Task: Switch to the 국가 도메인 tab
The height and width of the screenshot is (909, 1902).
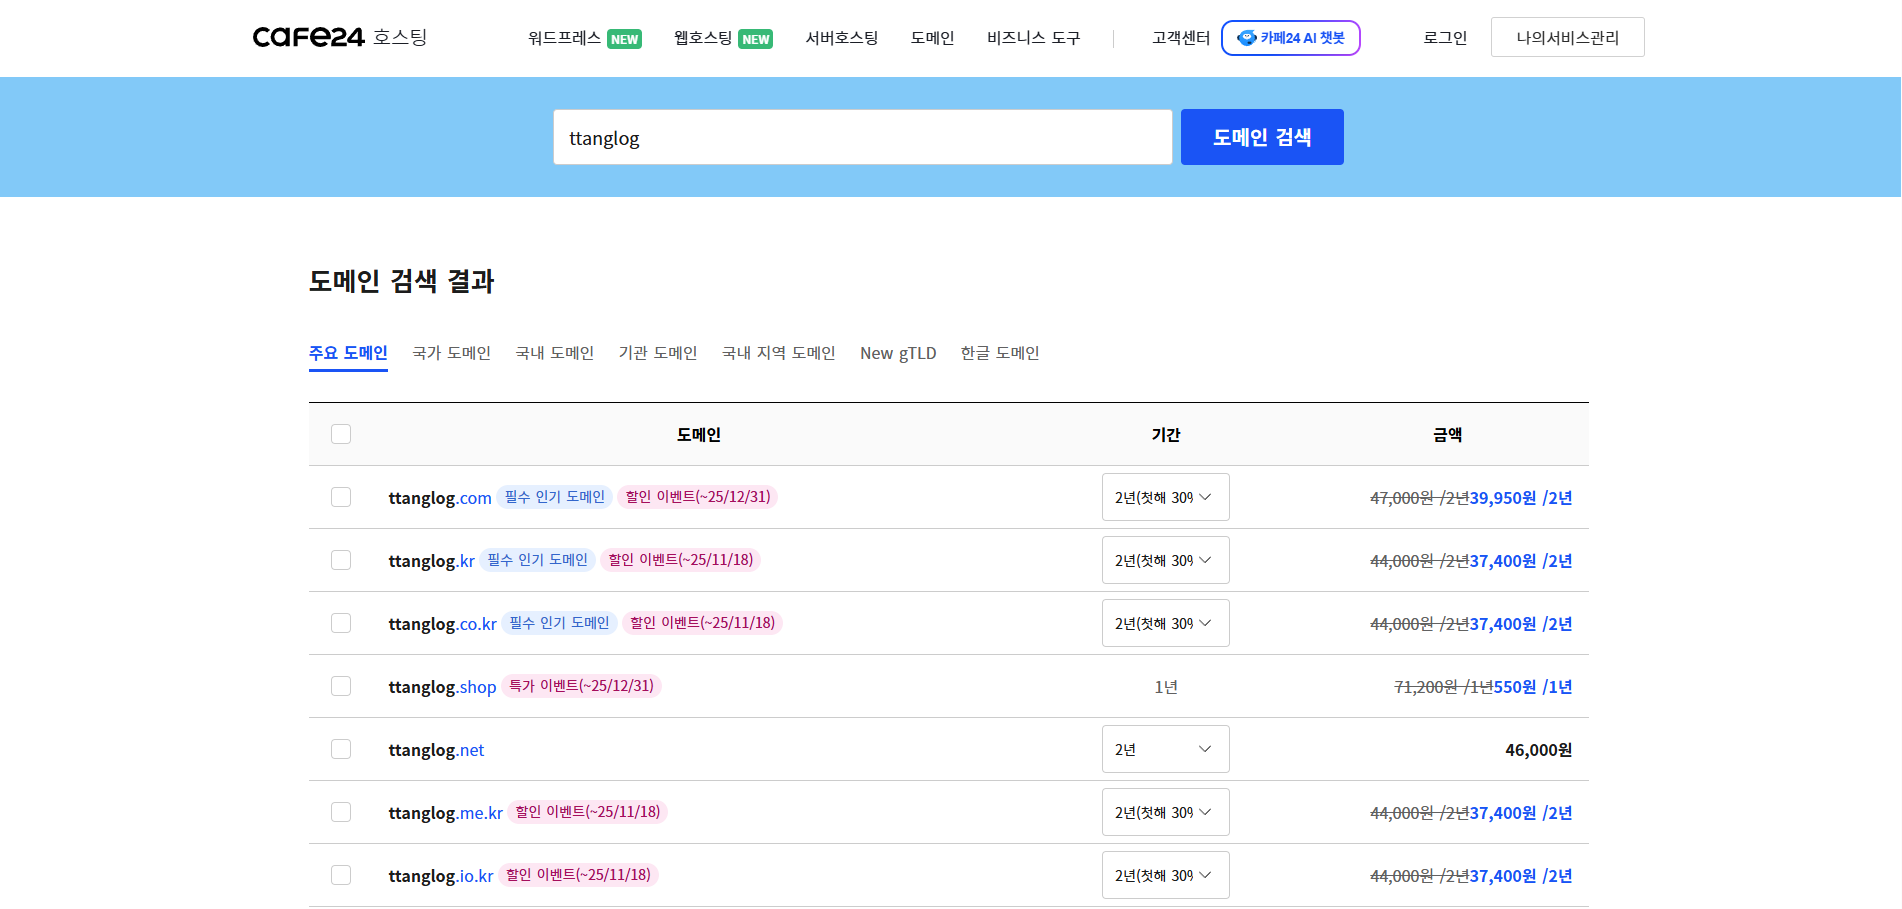Action: click(452, 353)
